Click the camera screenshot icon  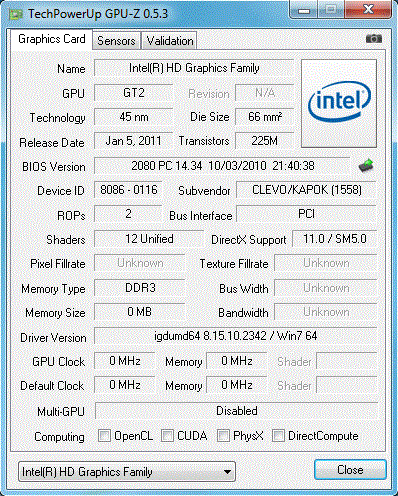pos(374,39)
